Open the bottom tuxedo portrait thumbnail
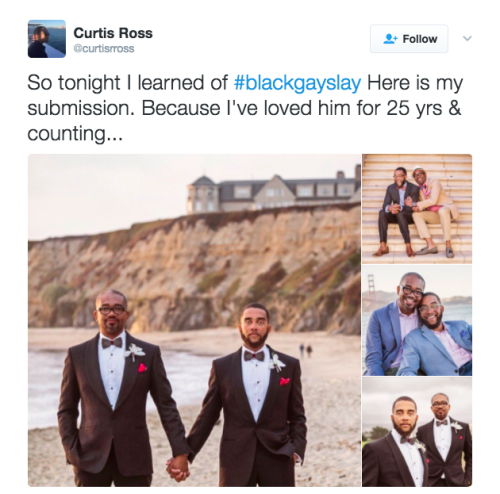 coord(417,432)
